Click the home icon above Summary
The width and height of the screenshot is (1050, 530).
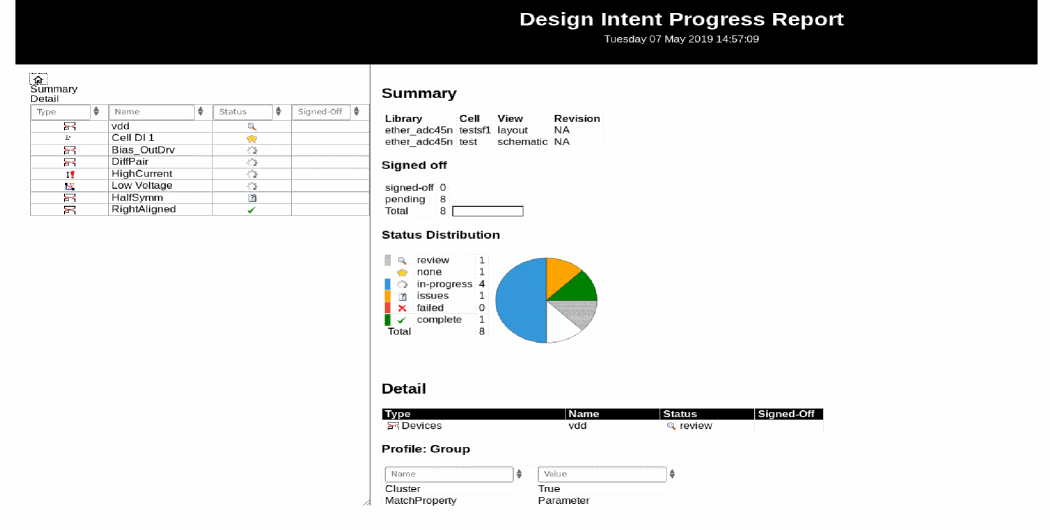[38, 79]
